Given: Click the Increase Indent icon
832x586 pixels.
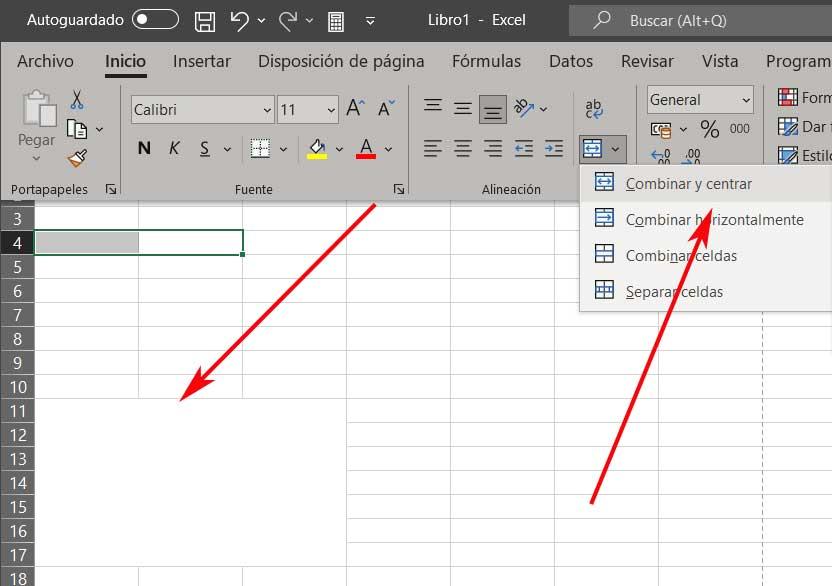Looking at the screenshot, I should click(x=554, y=149).
